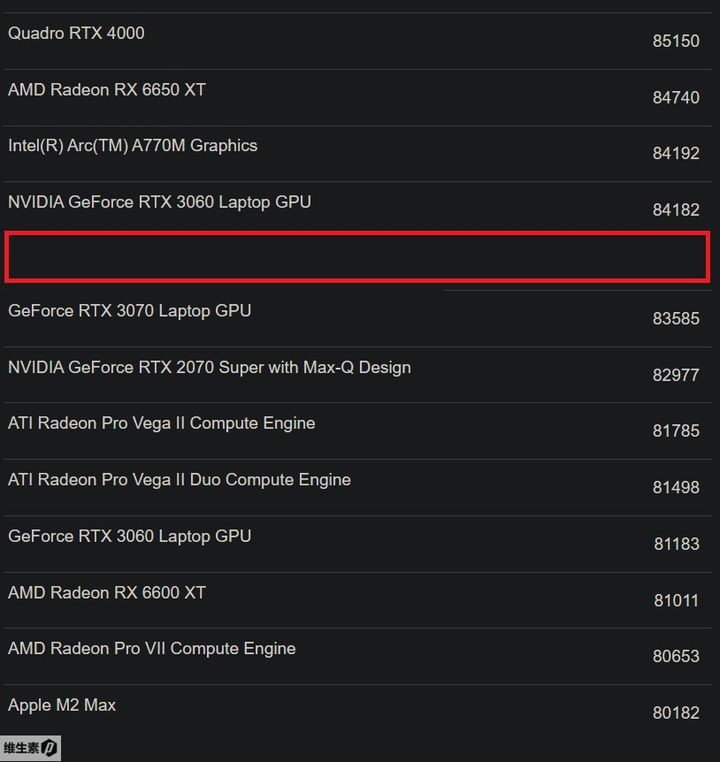720x762 pixels.
Task: Select the score 81183
Action: click(x=676, y=544)
